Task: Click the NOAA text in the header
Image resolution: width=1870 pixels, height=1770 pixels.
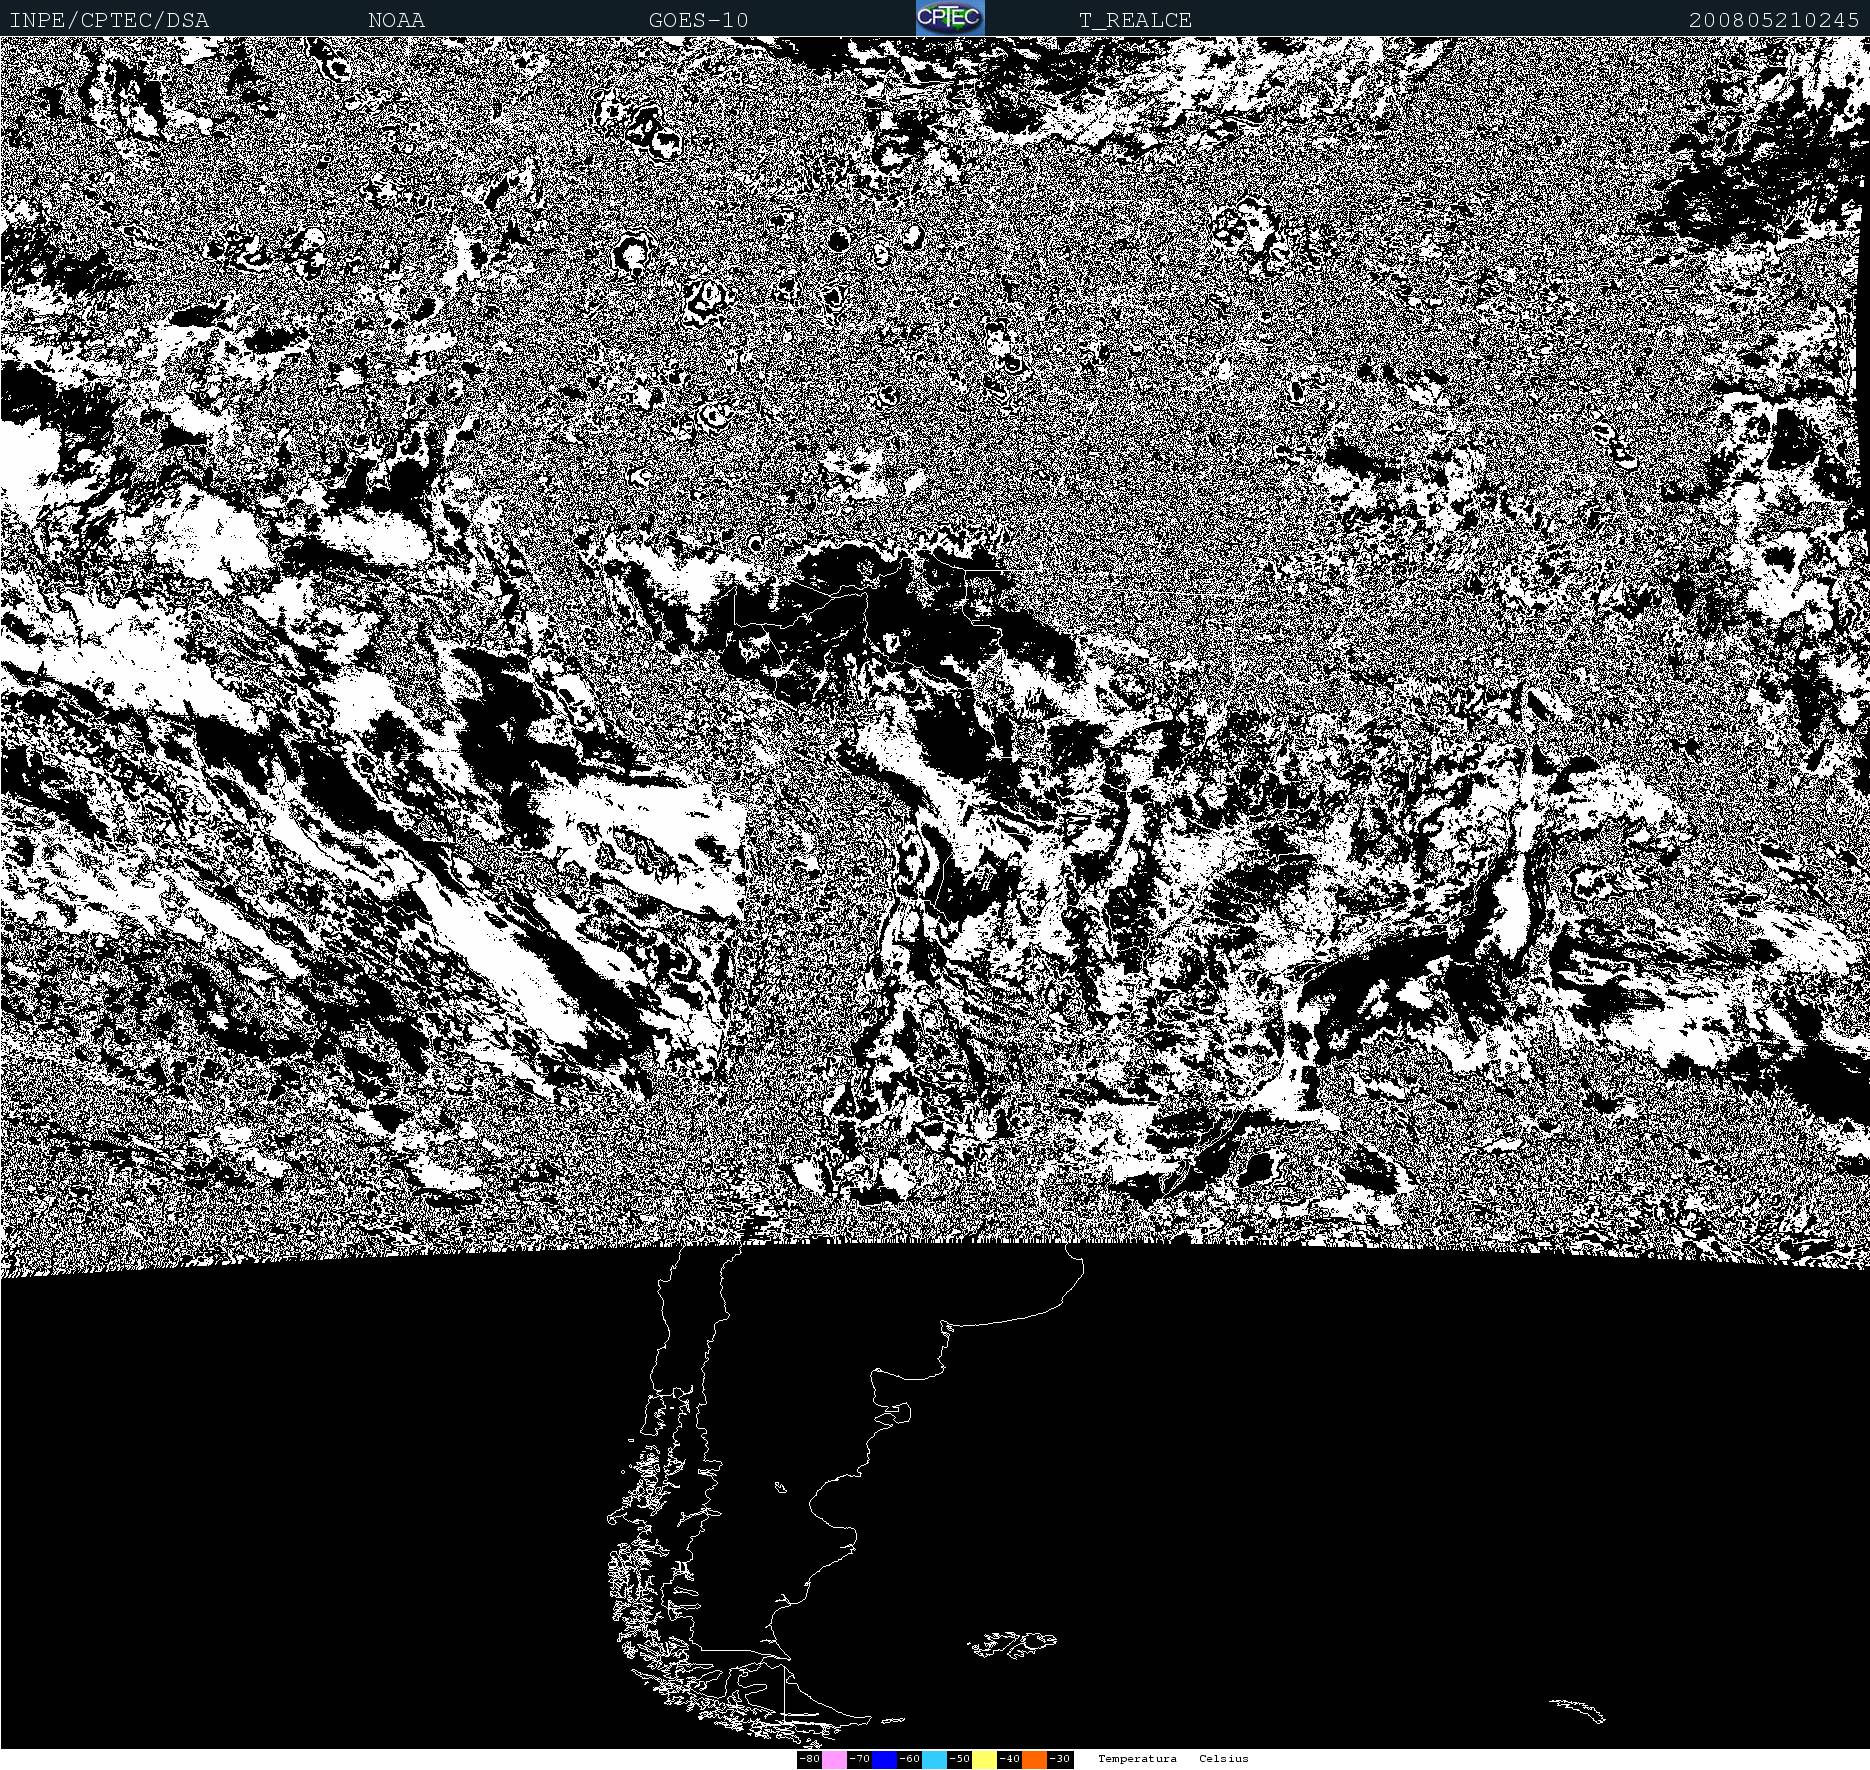Action: (396, 20)
